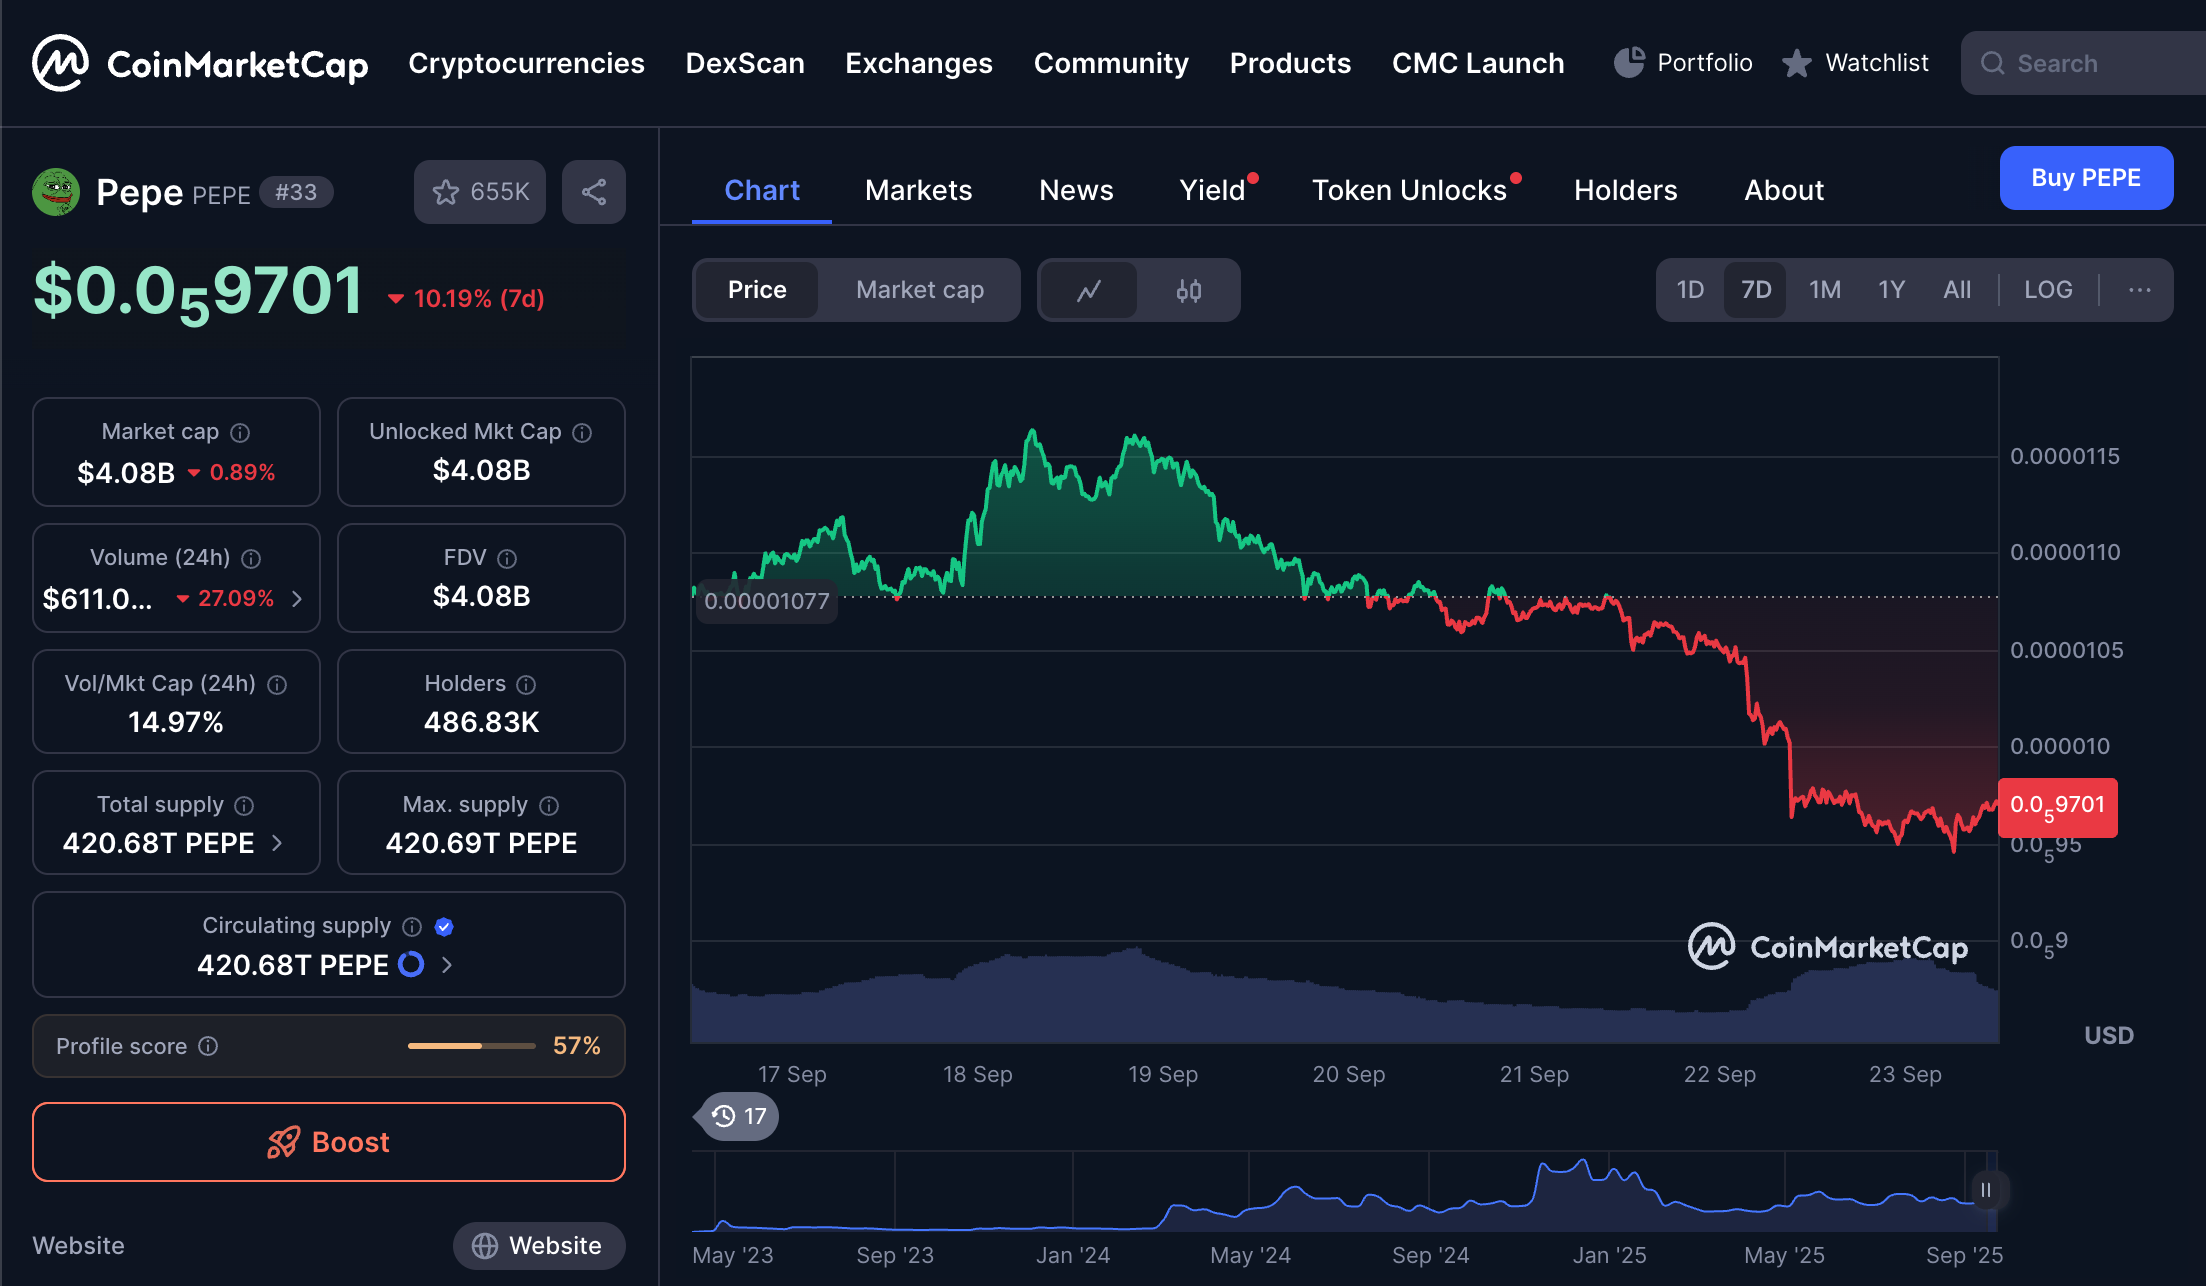The image size is (2206, 1286).
Task: Select the line chart type
Action: 1089,290
